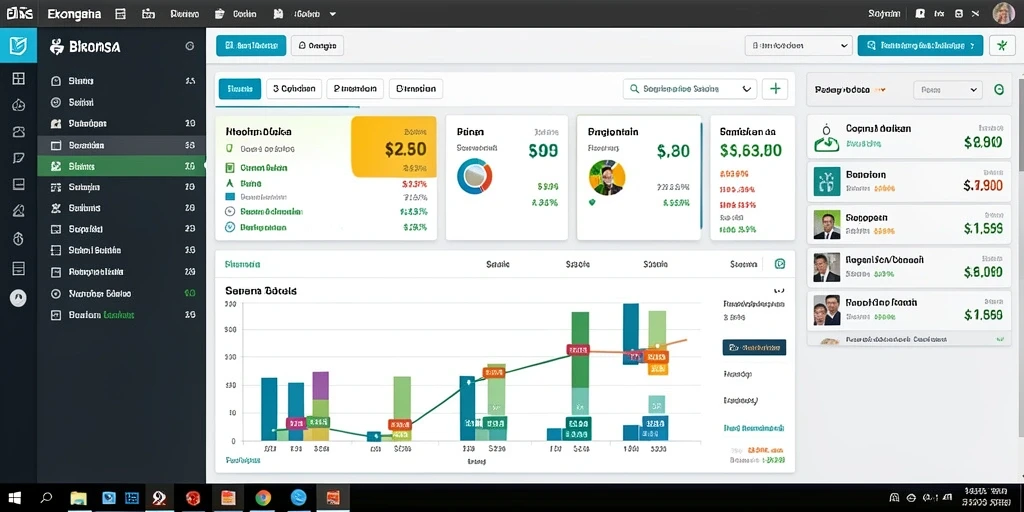This screenshot has height=512, width=1024.
Task: Open the grid icon in left icon rail
Action: coord(18,79)
